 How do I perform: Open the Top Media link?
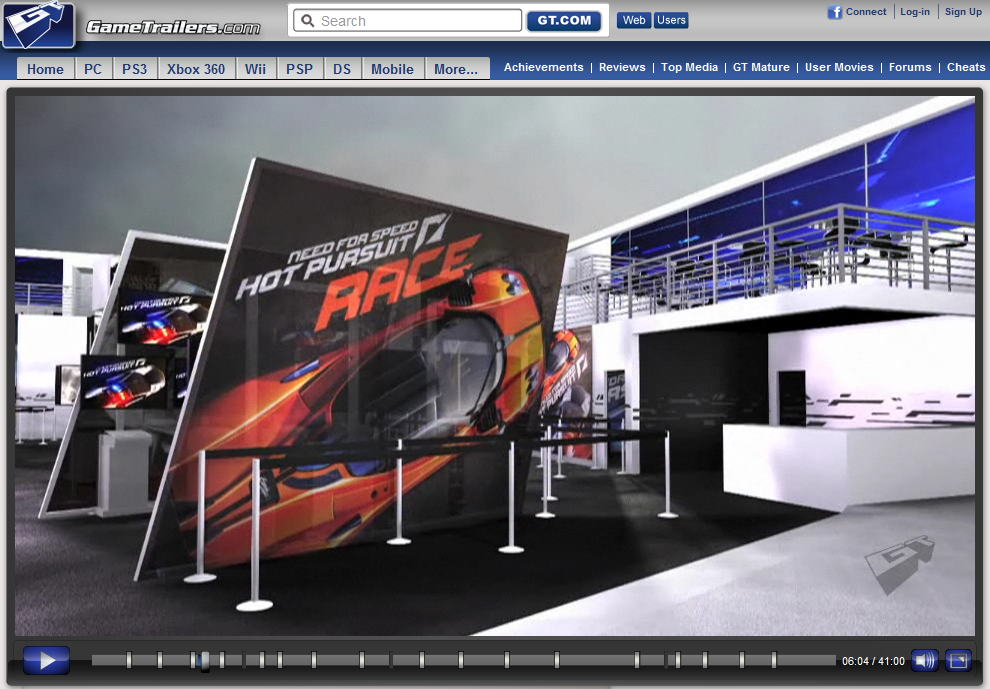pyautogui.click(x=689, y=67)
